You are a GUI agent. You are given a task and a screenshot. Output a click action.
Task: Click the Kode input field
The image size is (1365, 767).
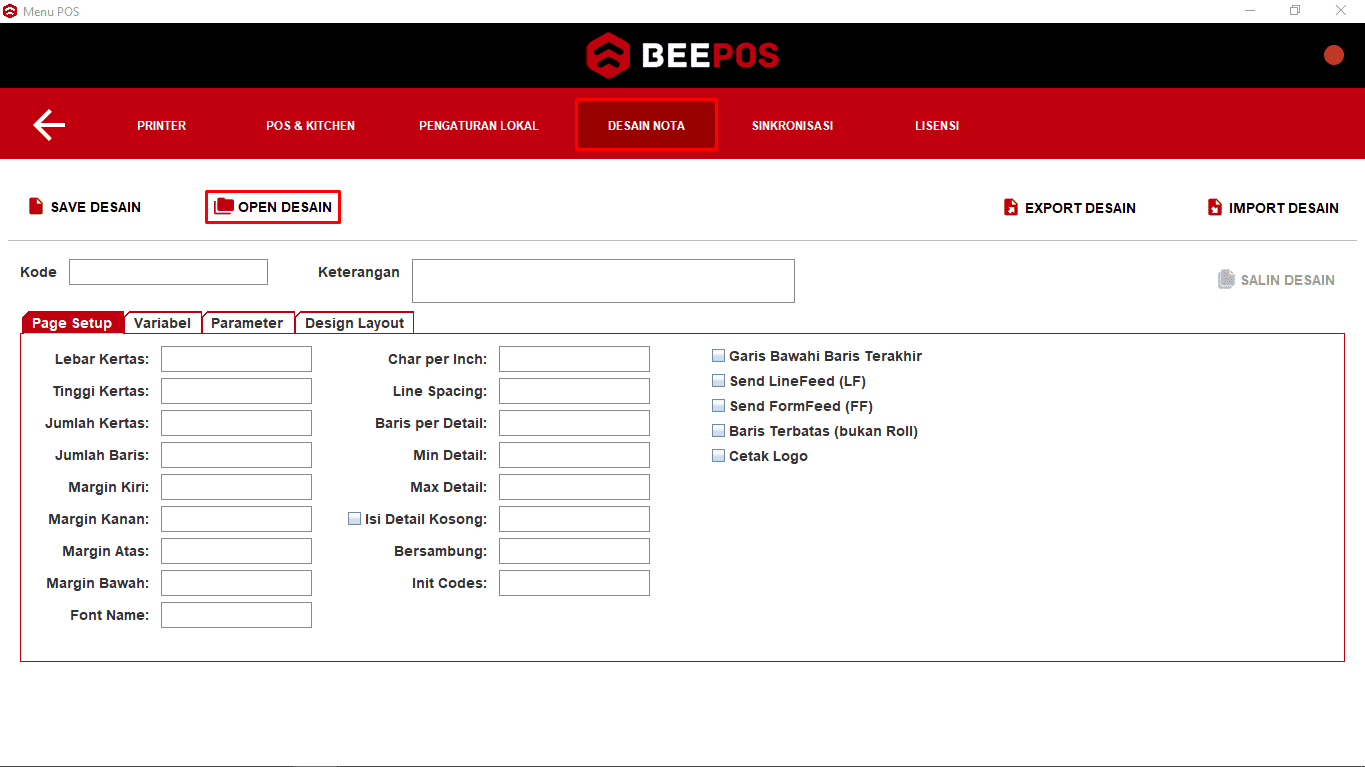pyautogui.click(x=168, y=272)
